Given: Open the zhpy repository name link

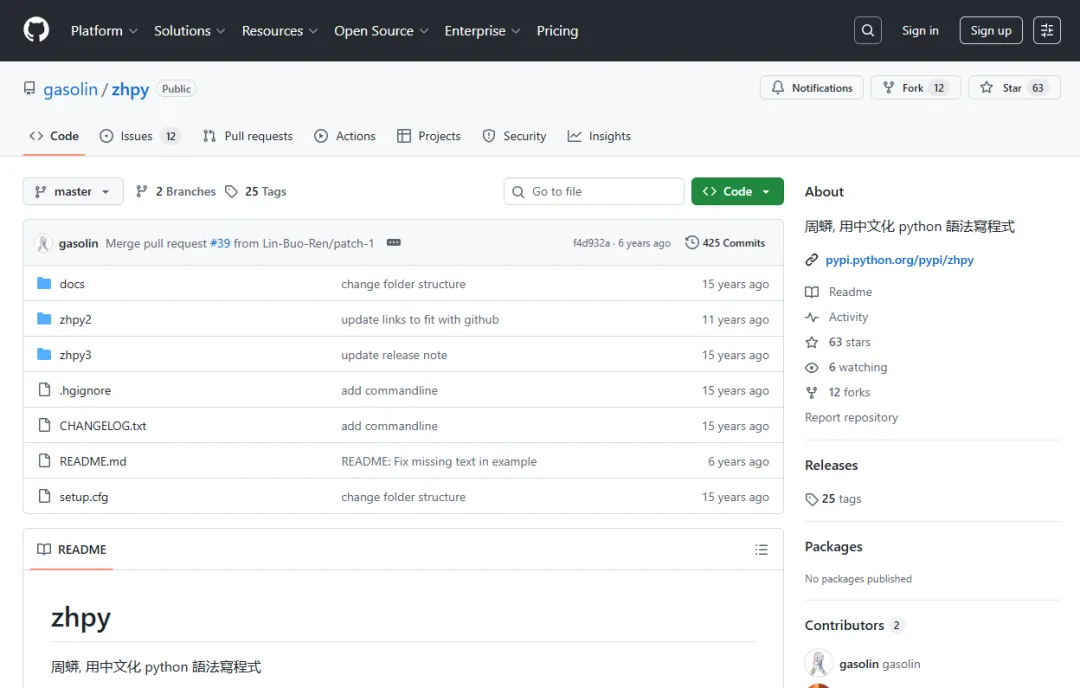Looking at the screenshot, I should coord(130,90).
